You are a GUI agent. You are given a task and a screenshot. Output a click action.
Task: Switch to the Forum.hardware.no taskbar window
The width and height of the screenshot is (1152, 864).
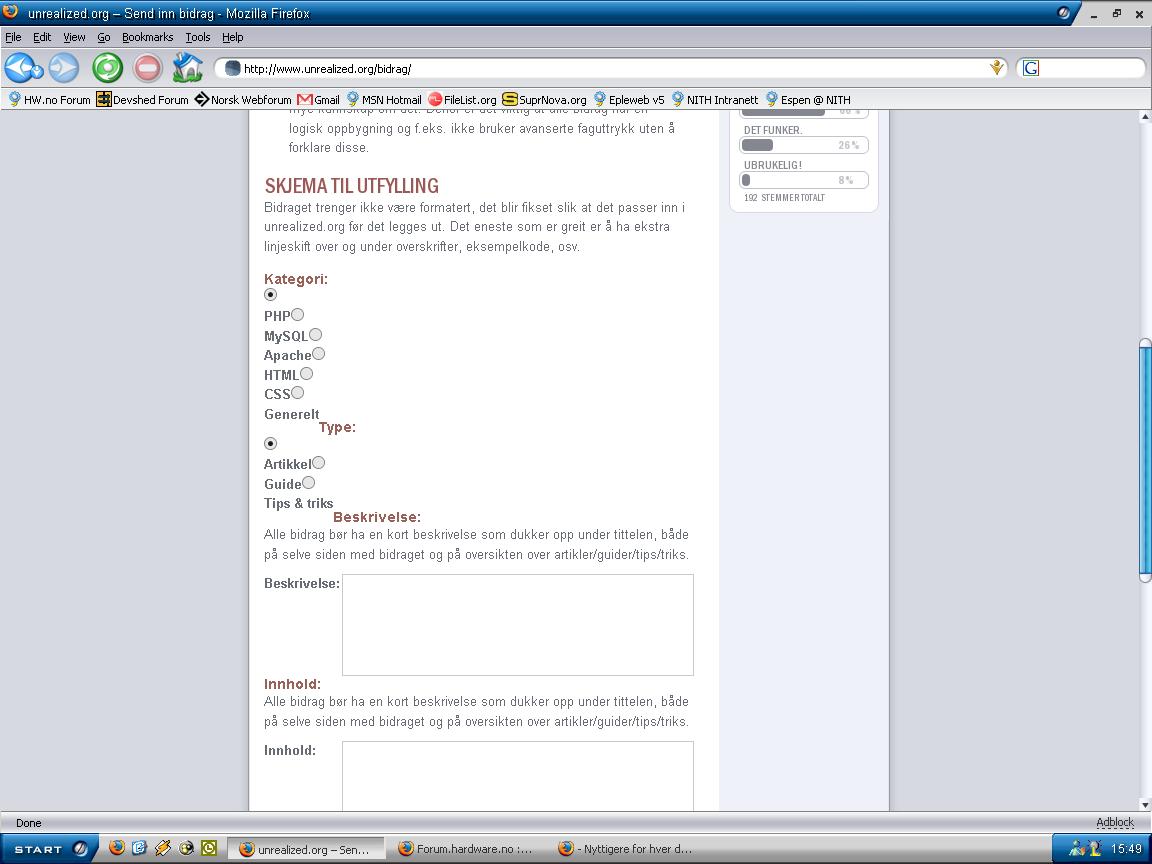tap(467, 849)
